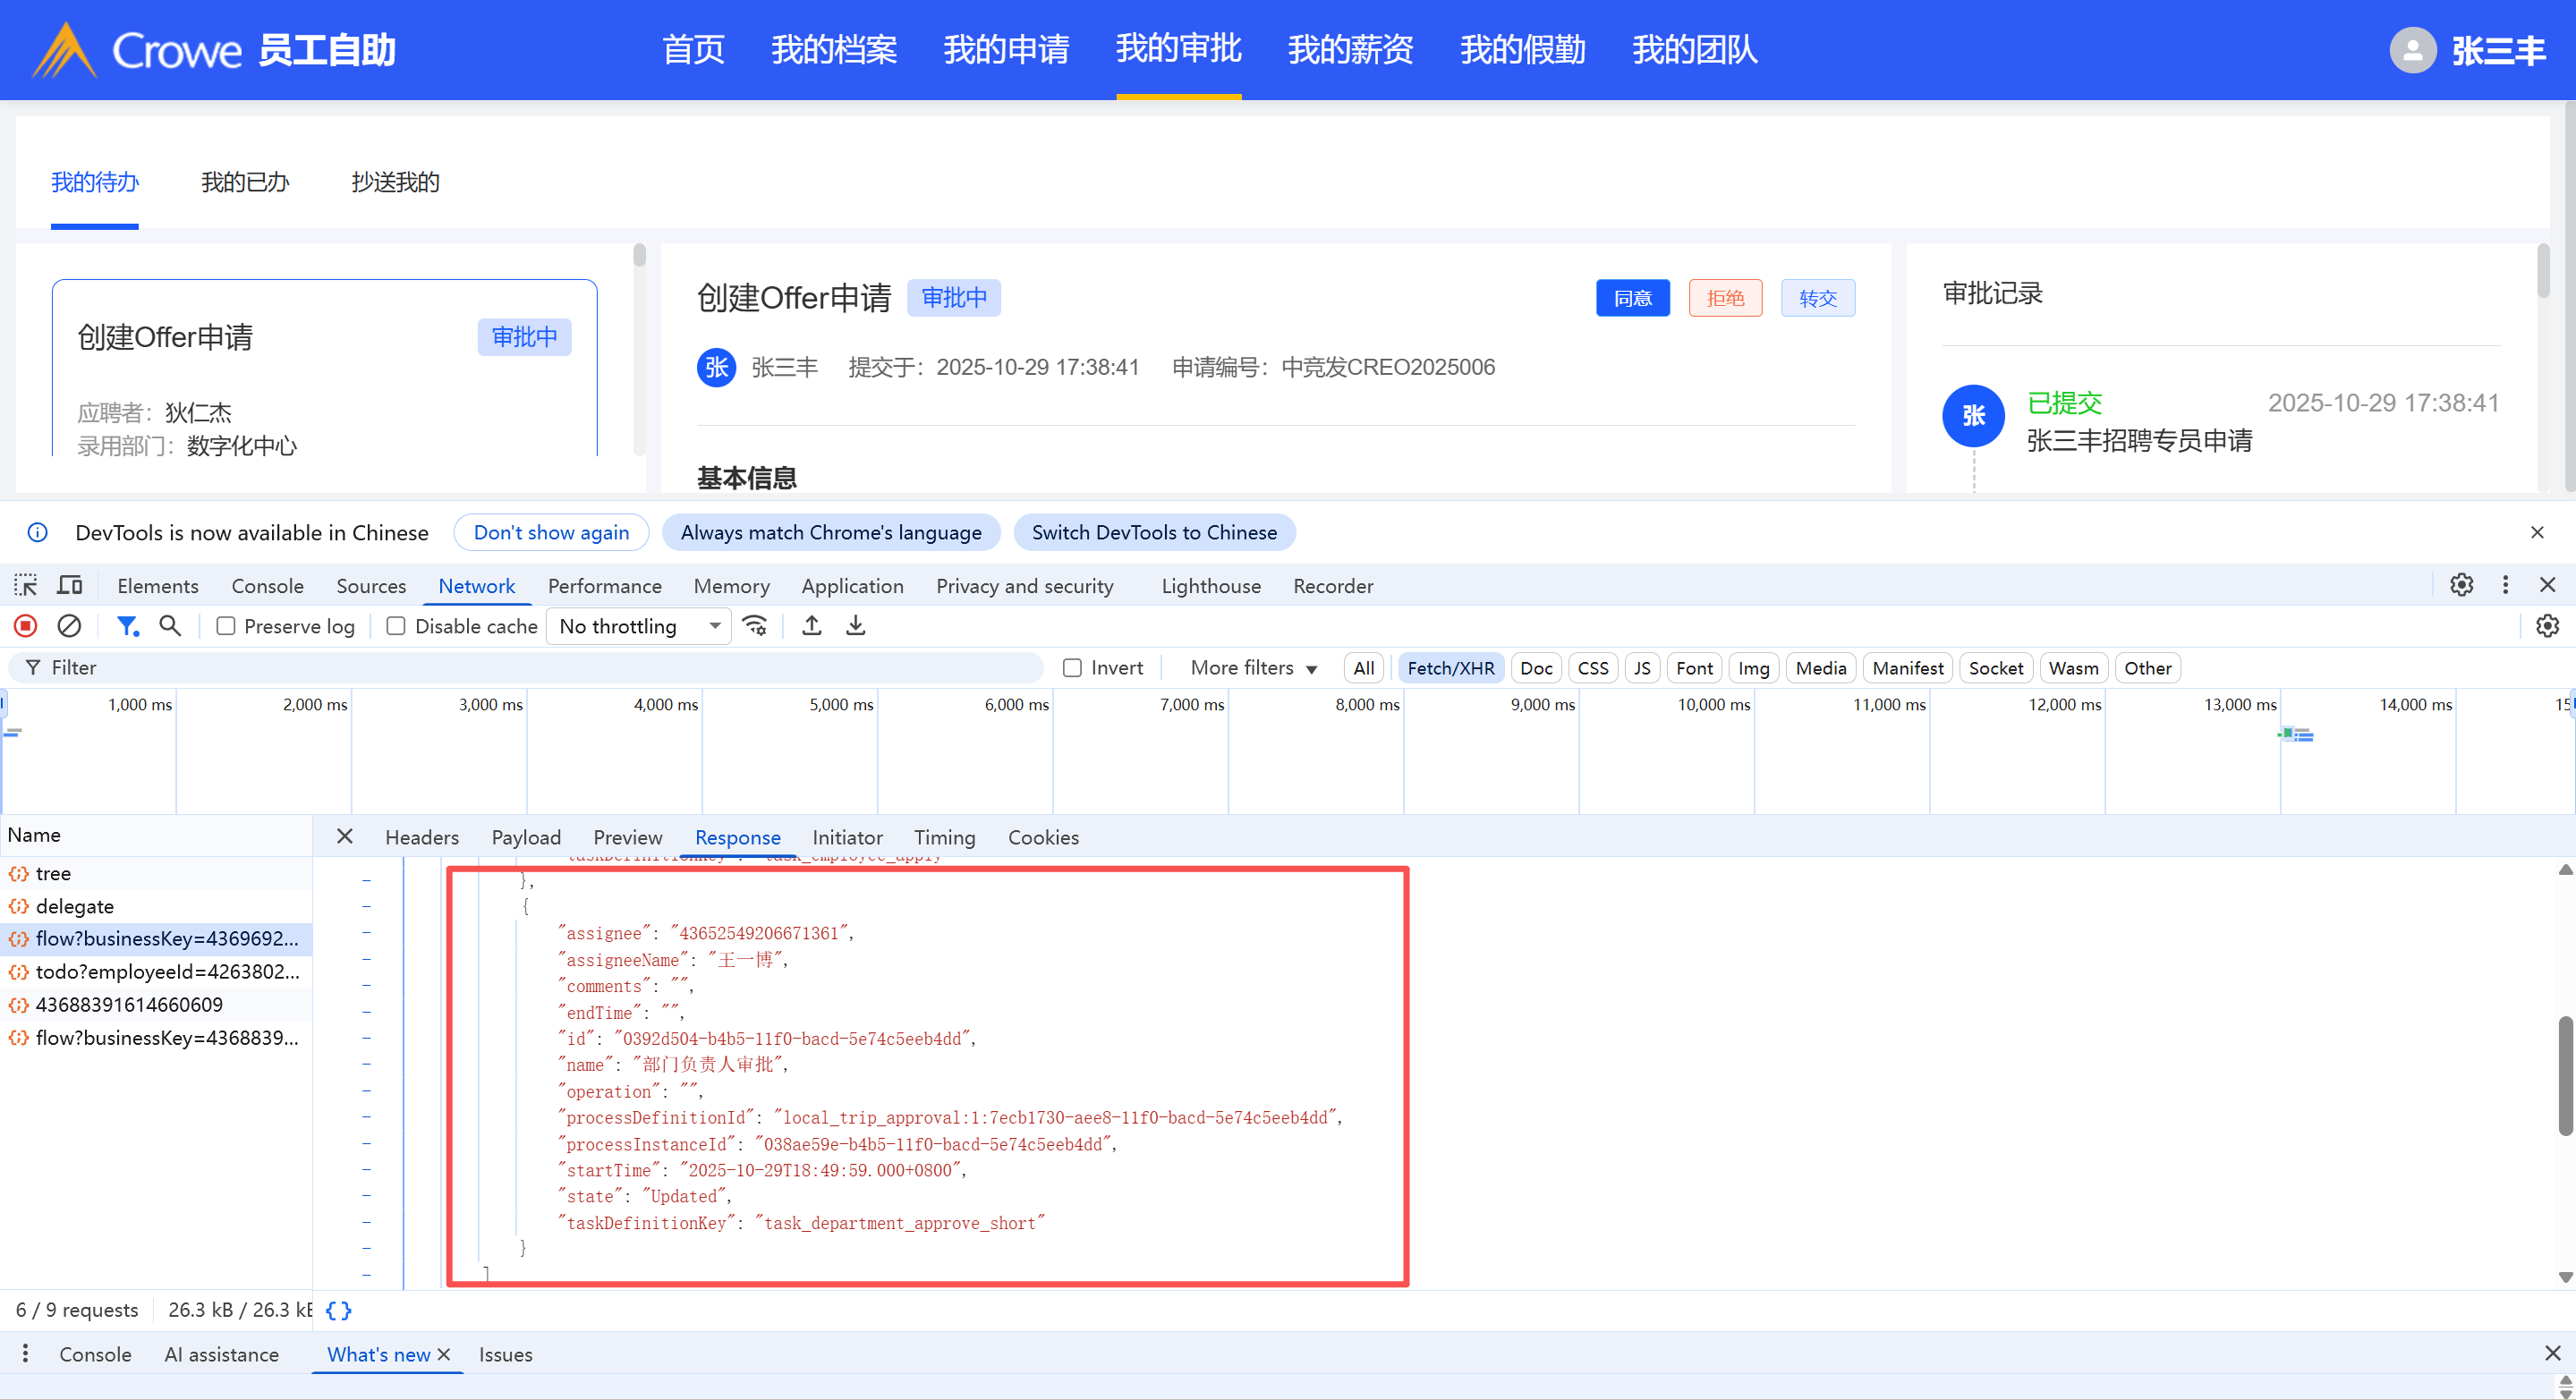Click the 同意 approve button
The image size is (2576, 1400).
pyautogui.click(x=1632, y=298)
